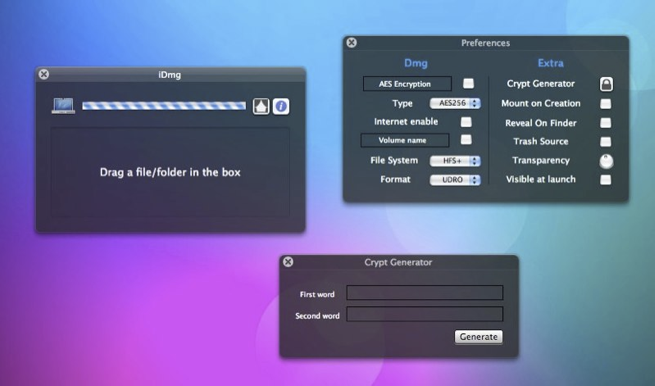
Task: Click the Volume name text field
Action: [x=405, y=140]
